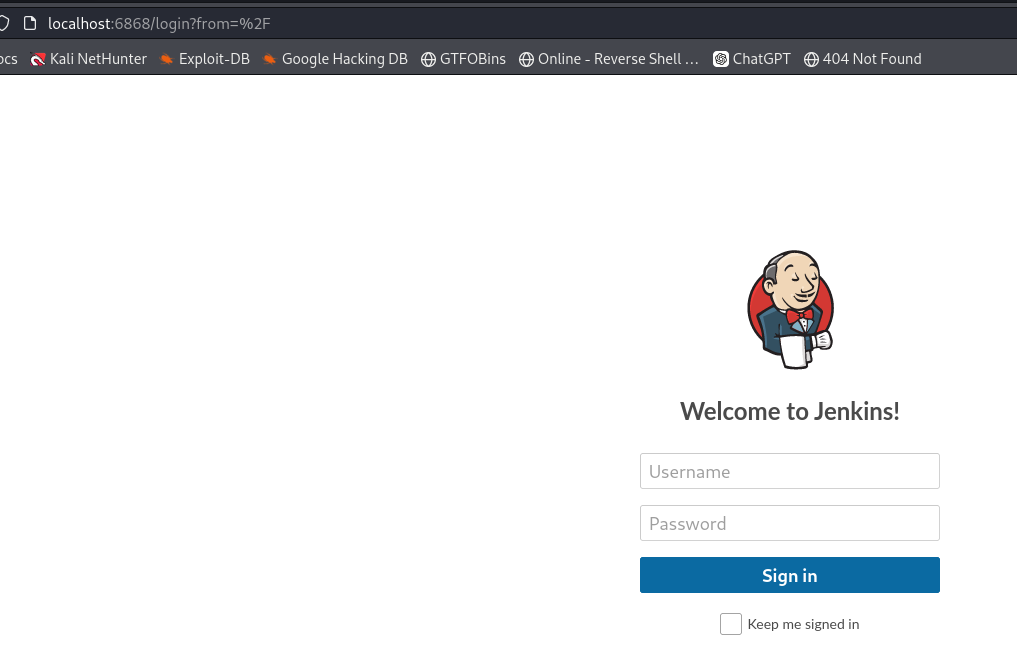
Task: Click the Google Hacking DB bookmark icon
Action: [270, 59]
